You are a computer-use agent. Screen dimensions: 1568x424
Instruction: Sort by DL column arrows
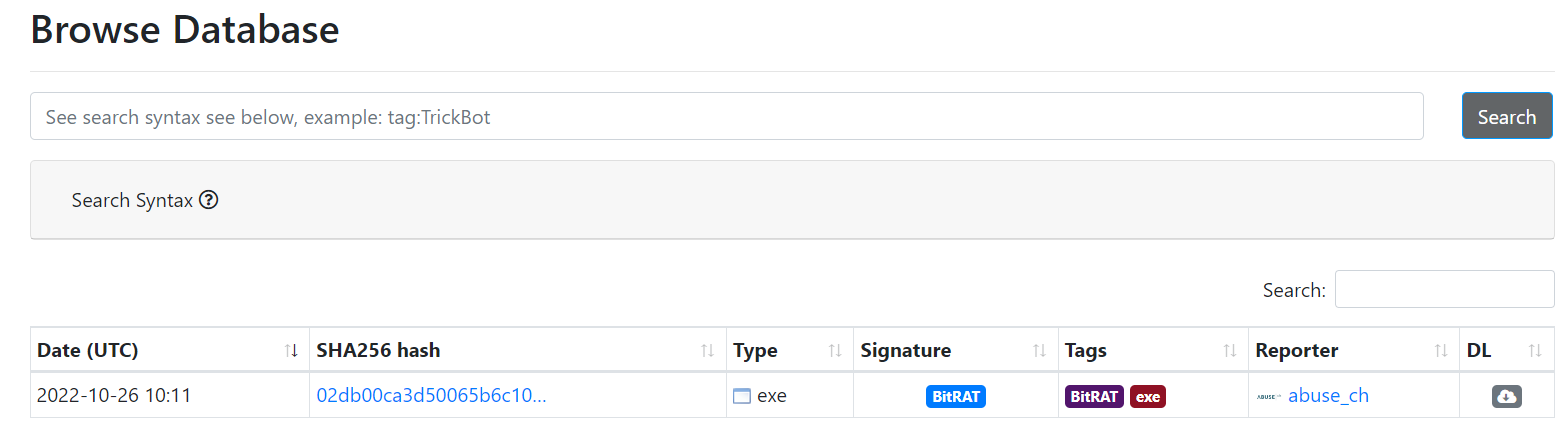pos(1535,350)
